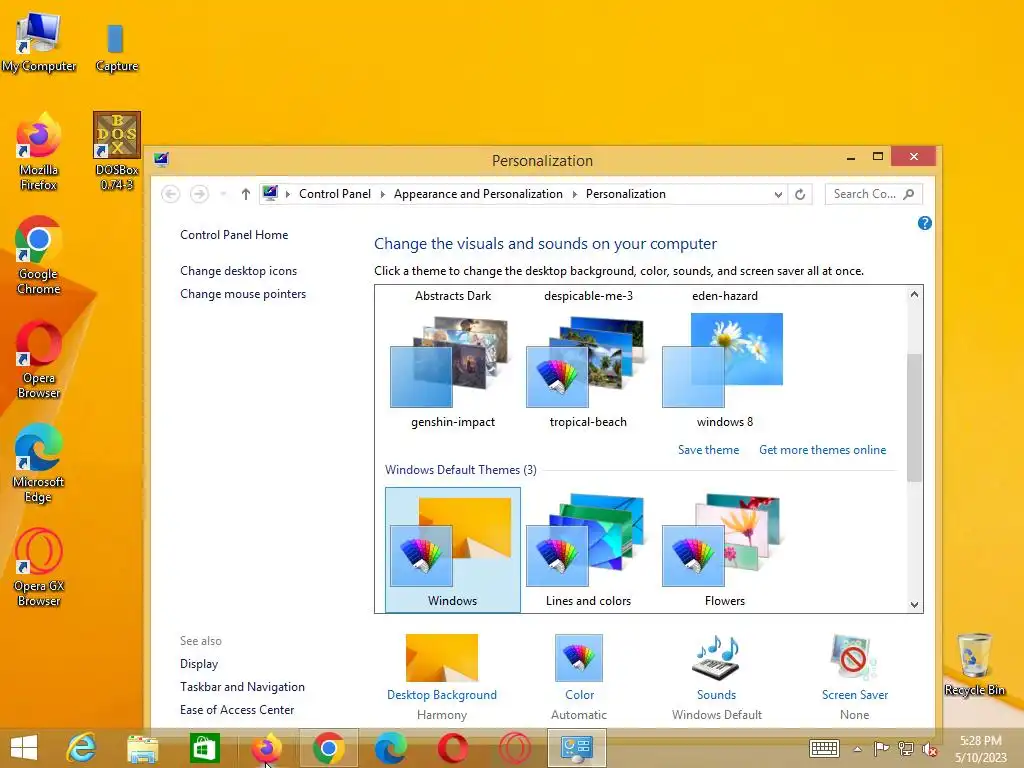This screenshot has width=1024, height=768.
Task: Apply the windows 8 theme
Action: tap(724, 372)
